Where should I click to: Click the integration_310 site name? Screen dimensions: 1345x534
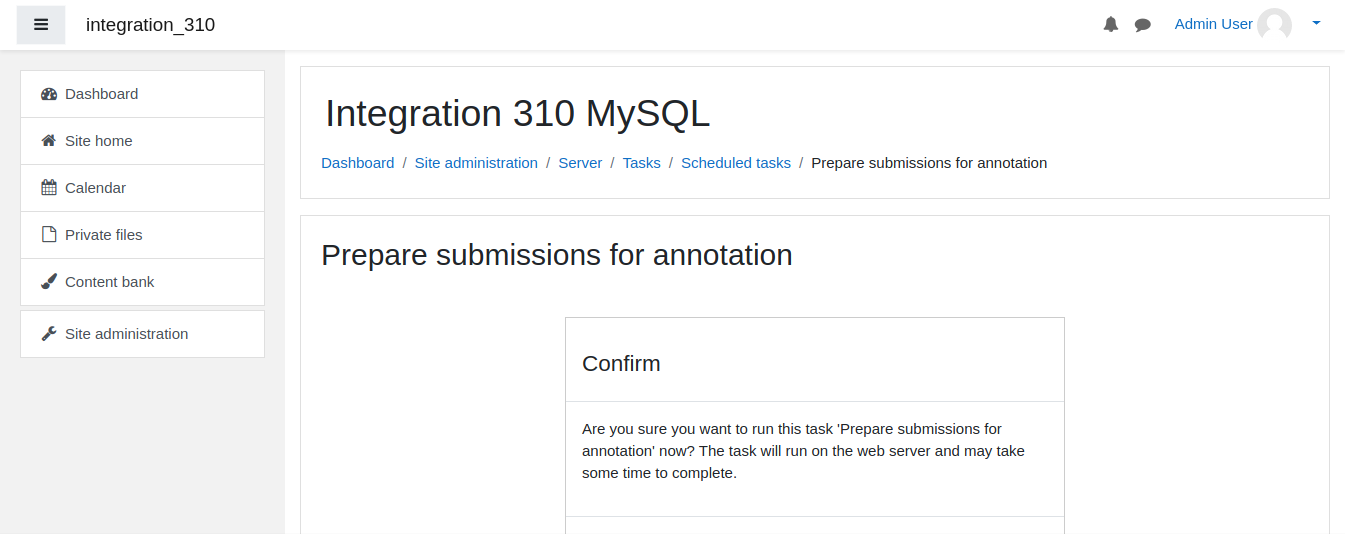(150, 25)
